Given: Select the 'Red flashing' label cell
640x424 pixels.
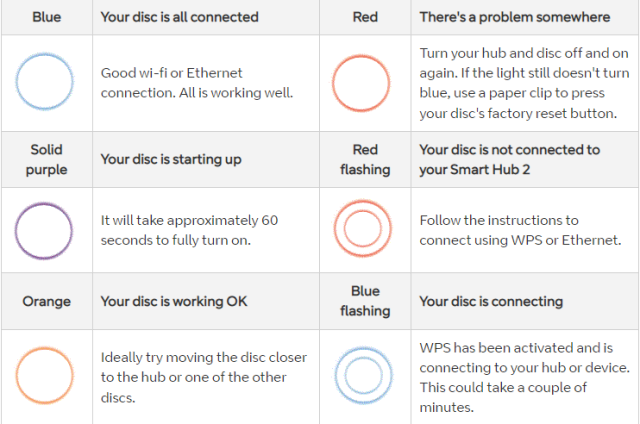Looking at the screenshot, I should click(x=365, y=160).
